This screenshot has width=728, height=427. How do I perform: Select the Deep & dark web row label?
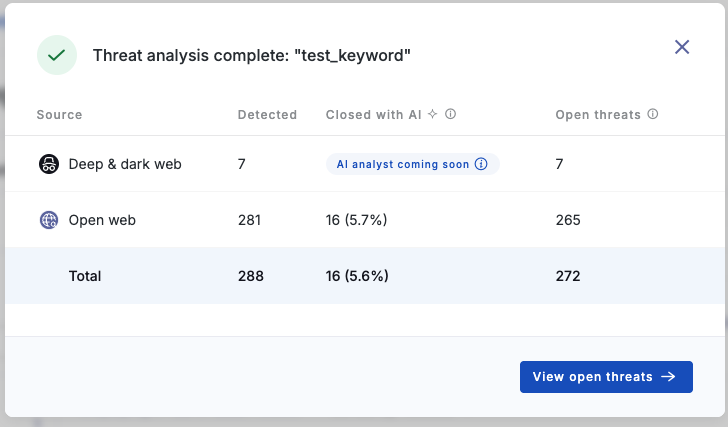click(125, 164)
